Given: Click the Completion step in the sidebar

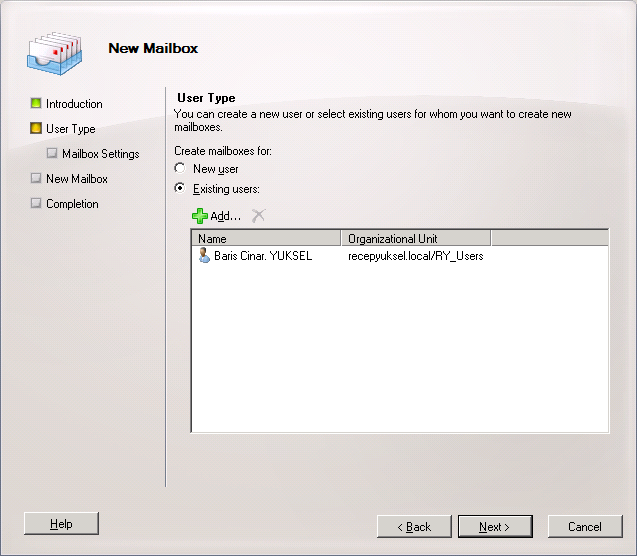Looking at the screenshot, I should point(72,204).
